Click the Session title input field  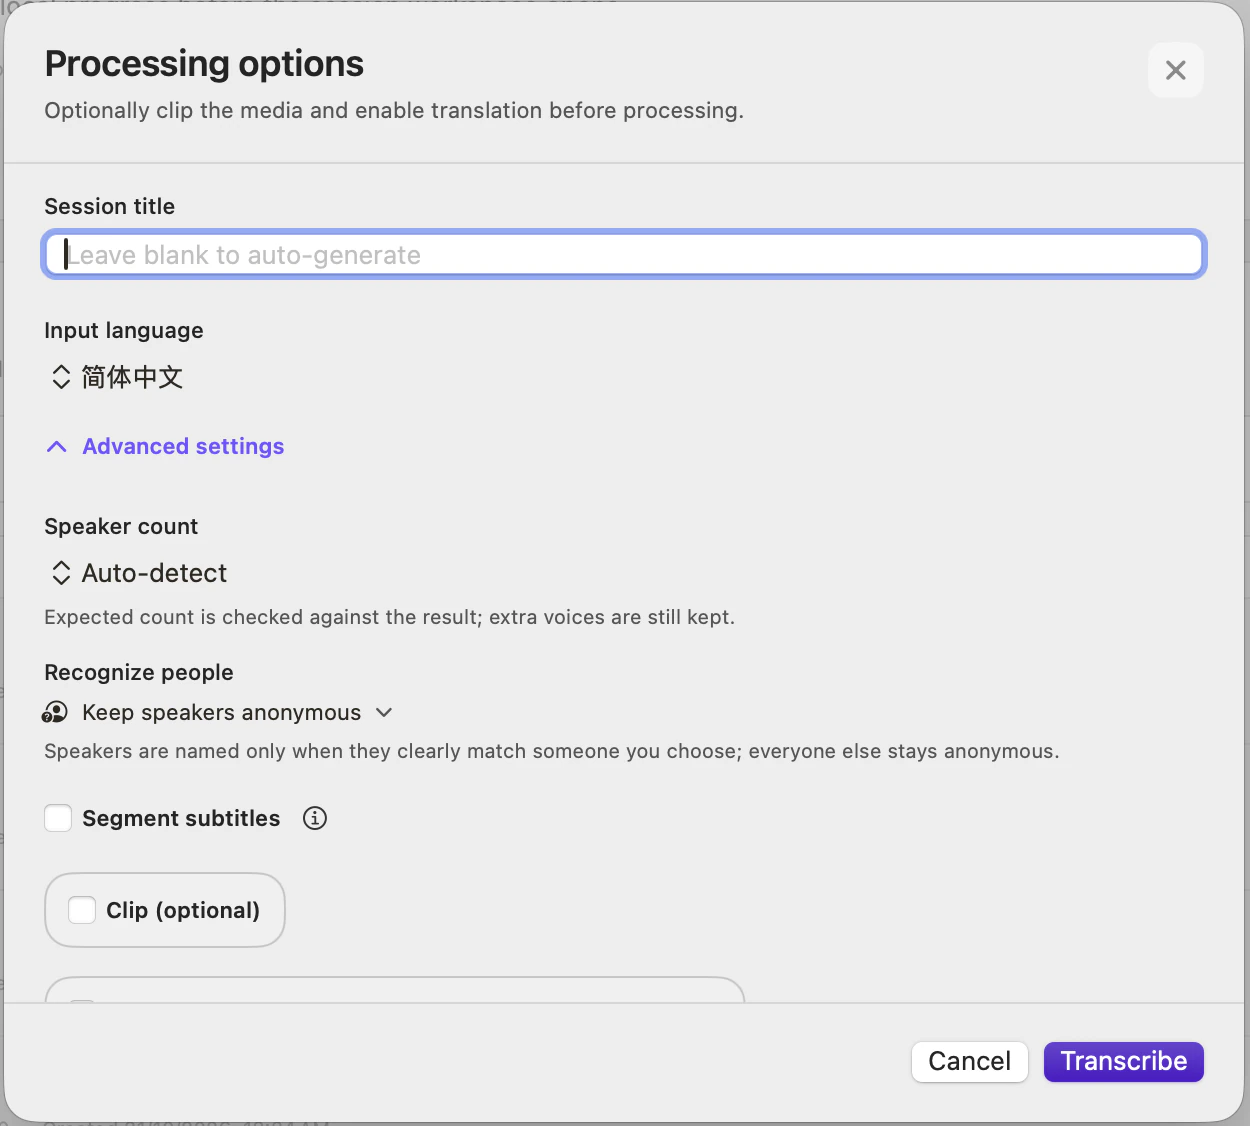pos(624,255)
